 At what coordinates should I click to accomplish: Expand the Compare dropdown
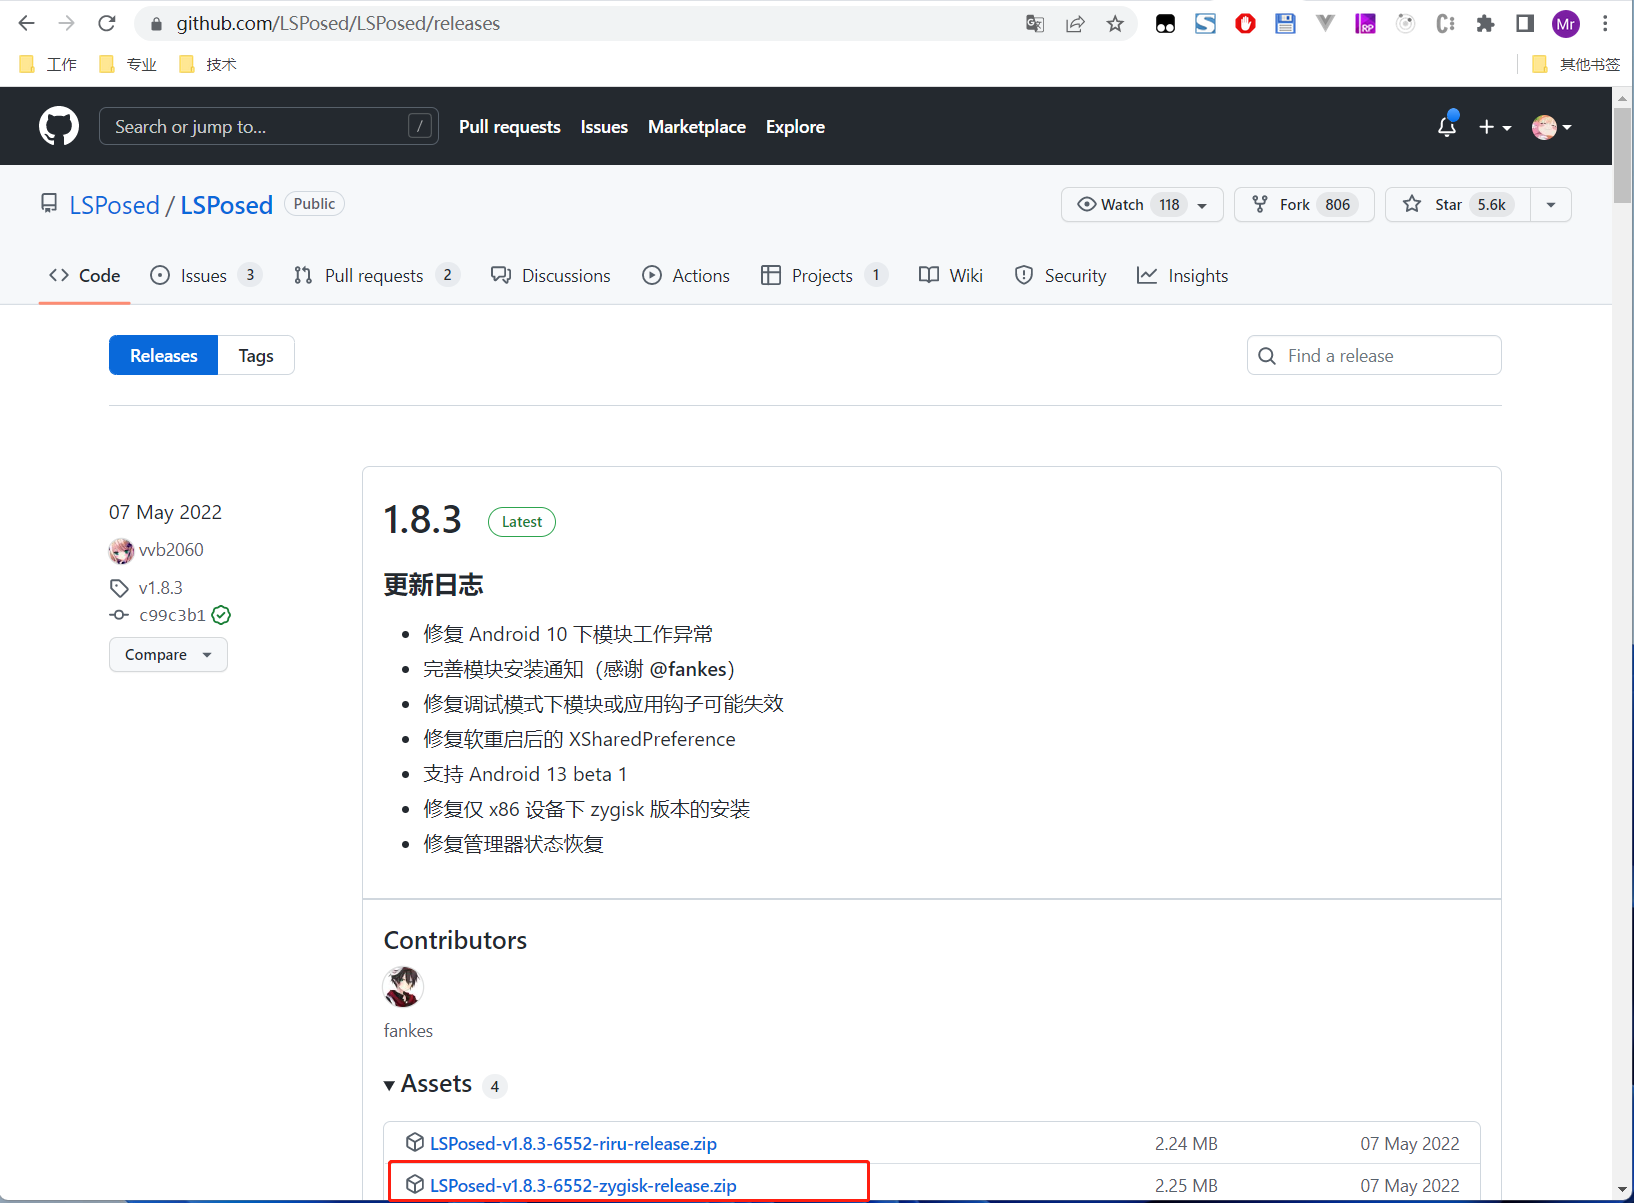pyautogui.click(x=168, y=655)
